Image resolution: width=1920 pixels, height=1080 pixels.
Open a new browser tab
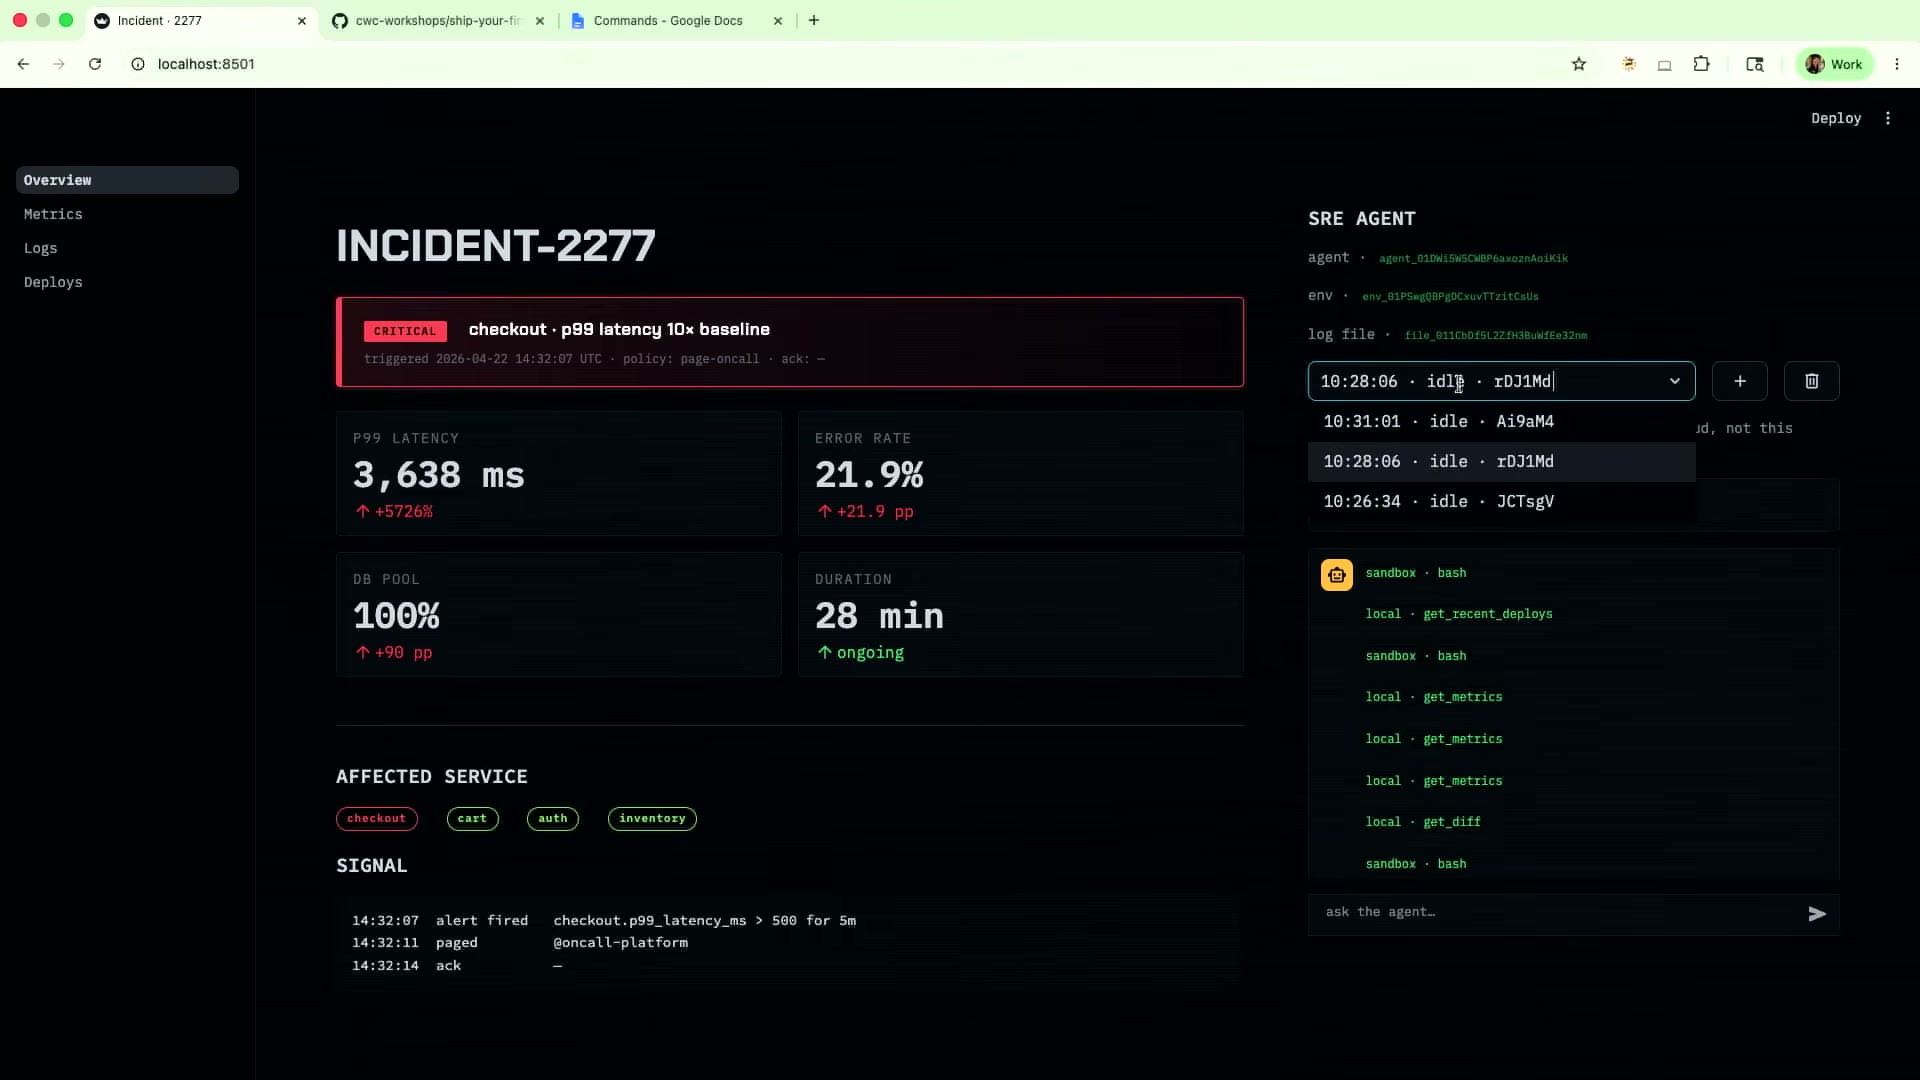pyautogui.click(x=814, y=20)
